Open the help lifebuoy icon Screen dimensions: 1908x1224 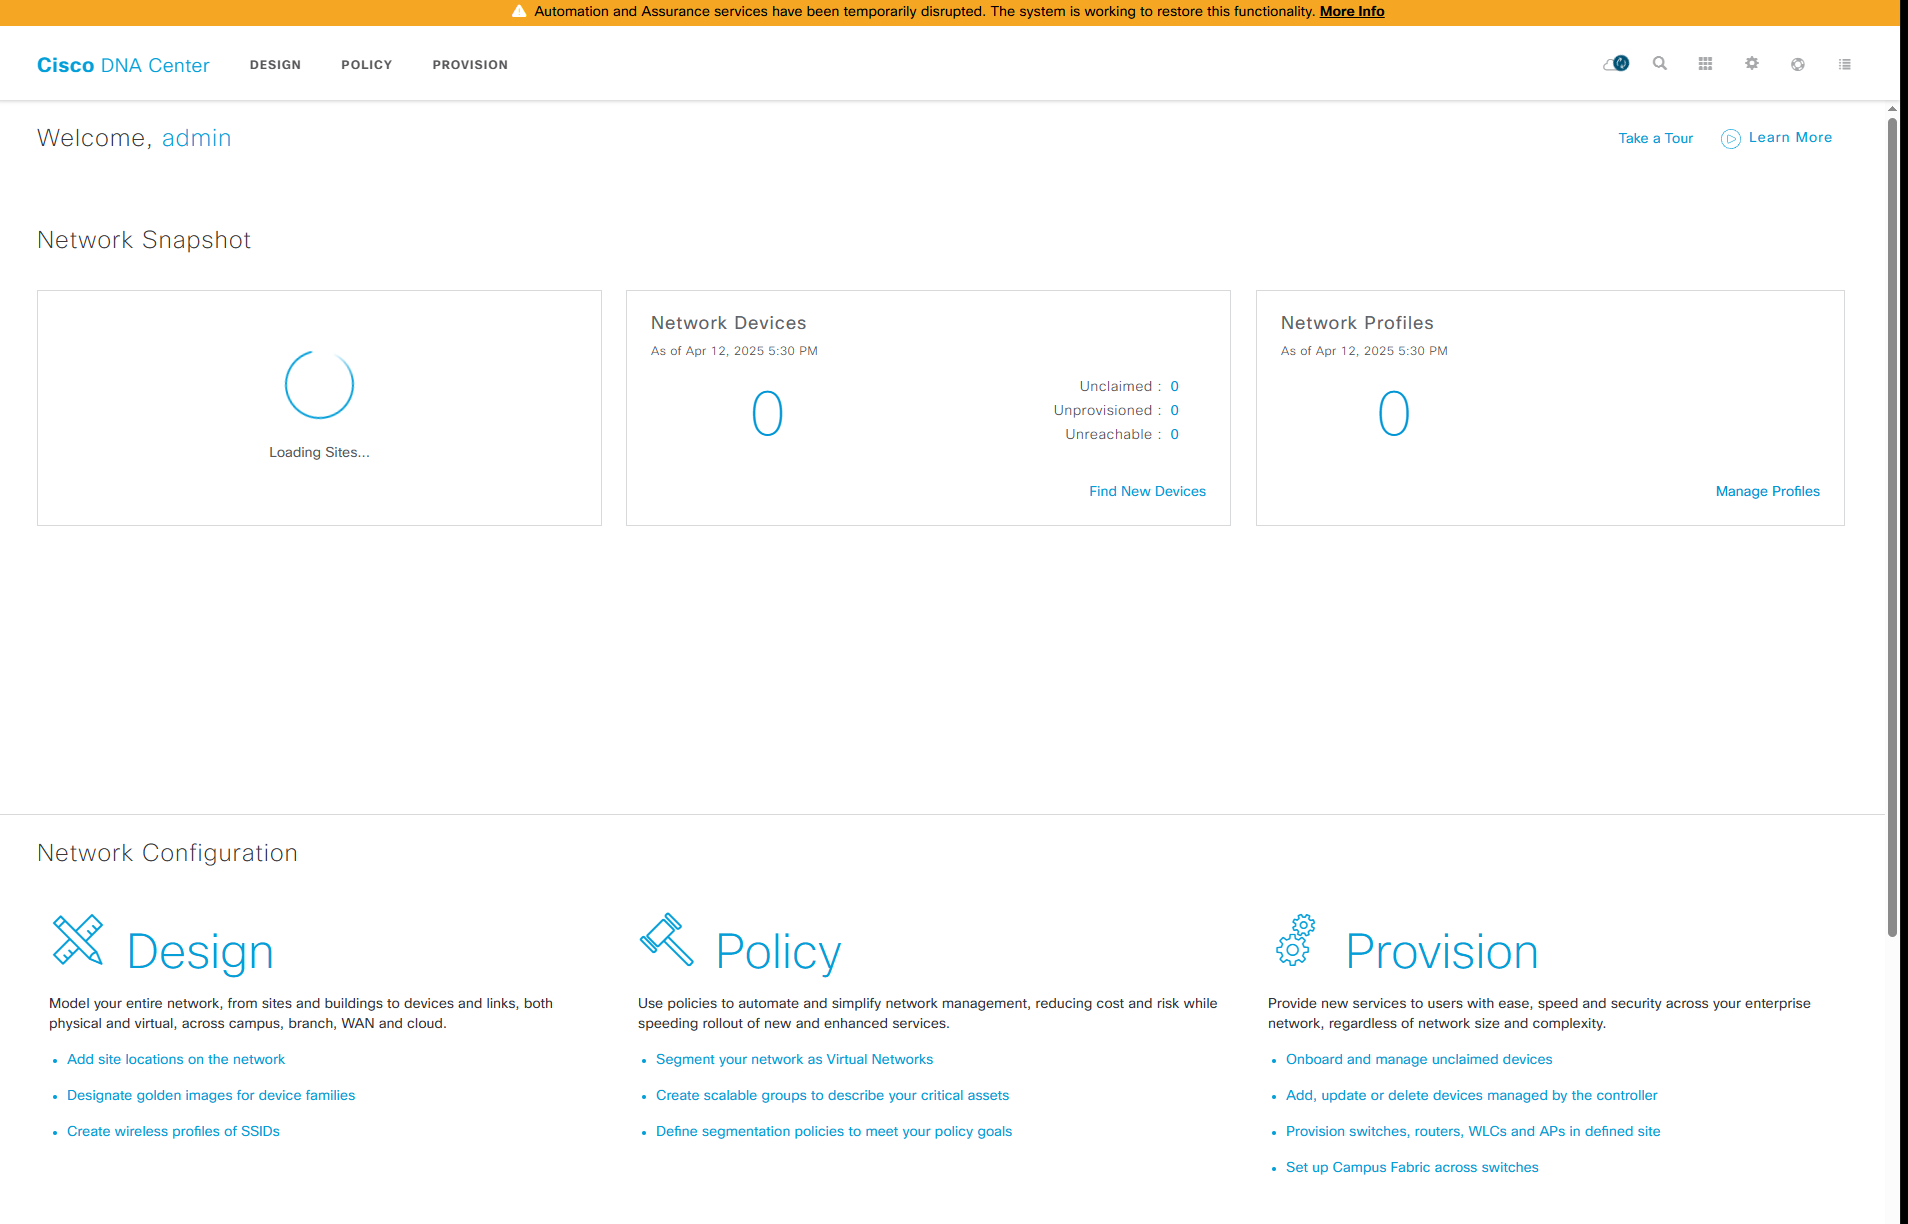(1798, 64)
